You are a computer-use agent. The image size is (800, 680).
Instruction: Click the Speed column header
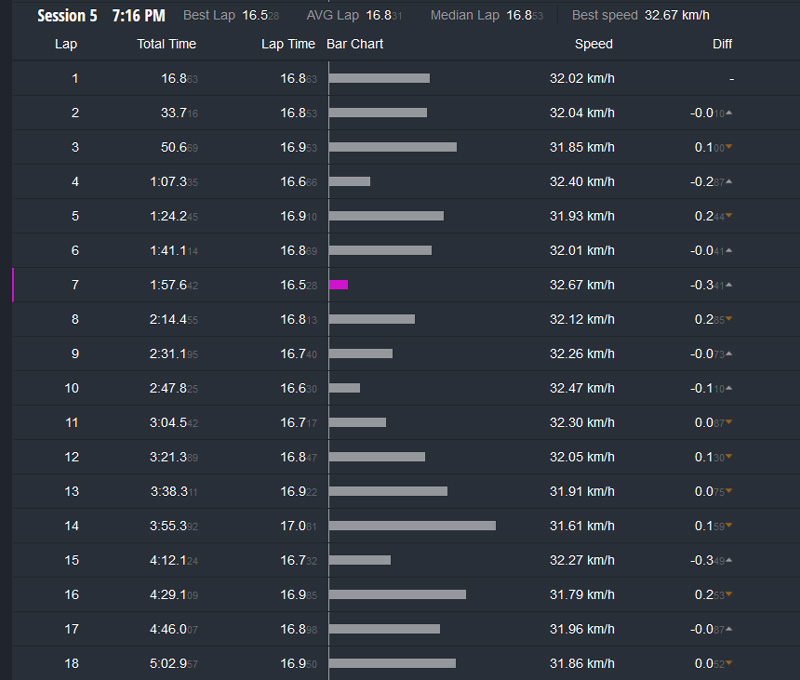coord(593,44)
